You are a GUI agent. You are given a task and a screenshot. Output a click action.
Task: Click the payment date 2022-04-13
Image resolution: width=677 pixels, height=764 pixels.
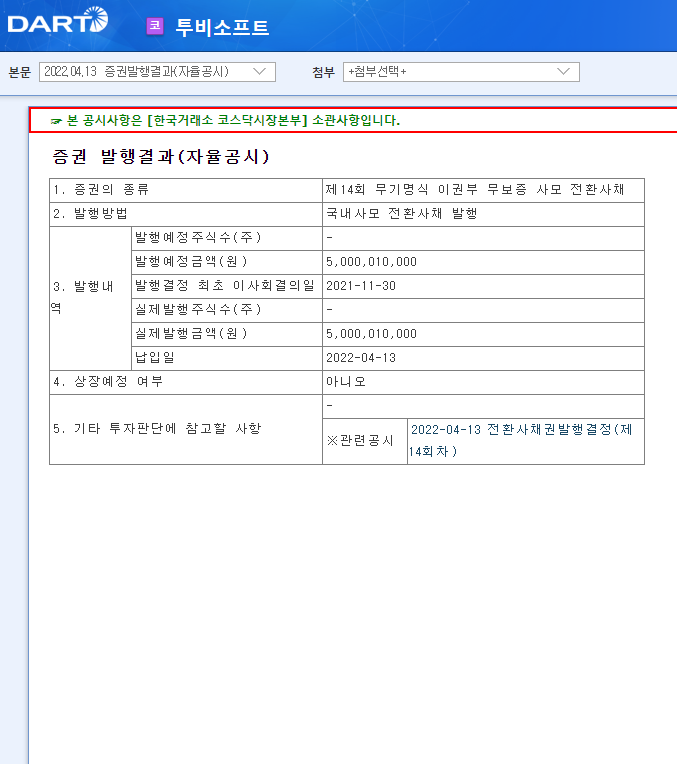coord(361,358)
